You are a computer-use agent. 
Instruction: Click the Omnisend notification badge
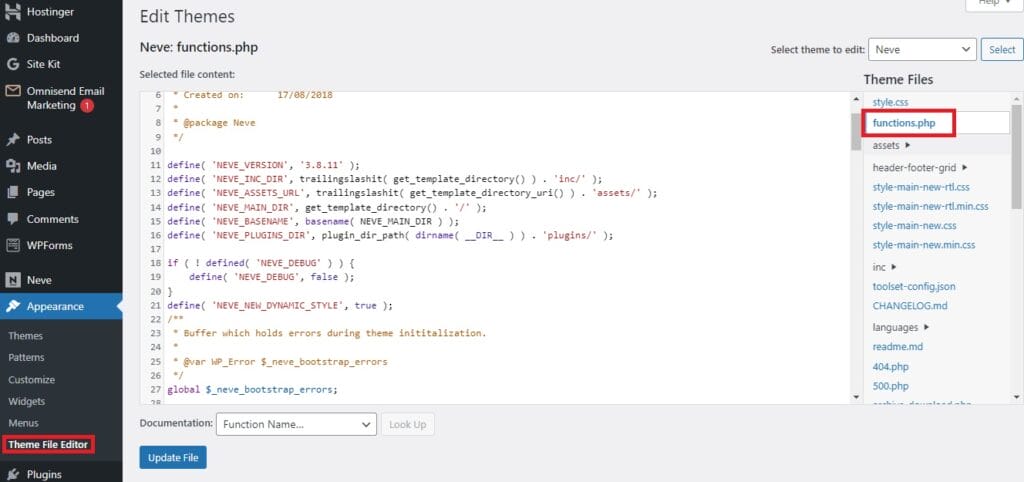(x=87, y=105)
